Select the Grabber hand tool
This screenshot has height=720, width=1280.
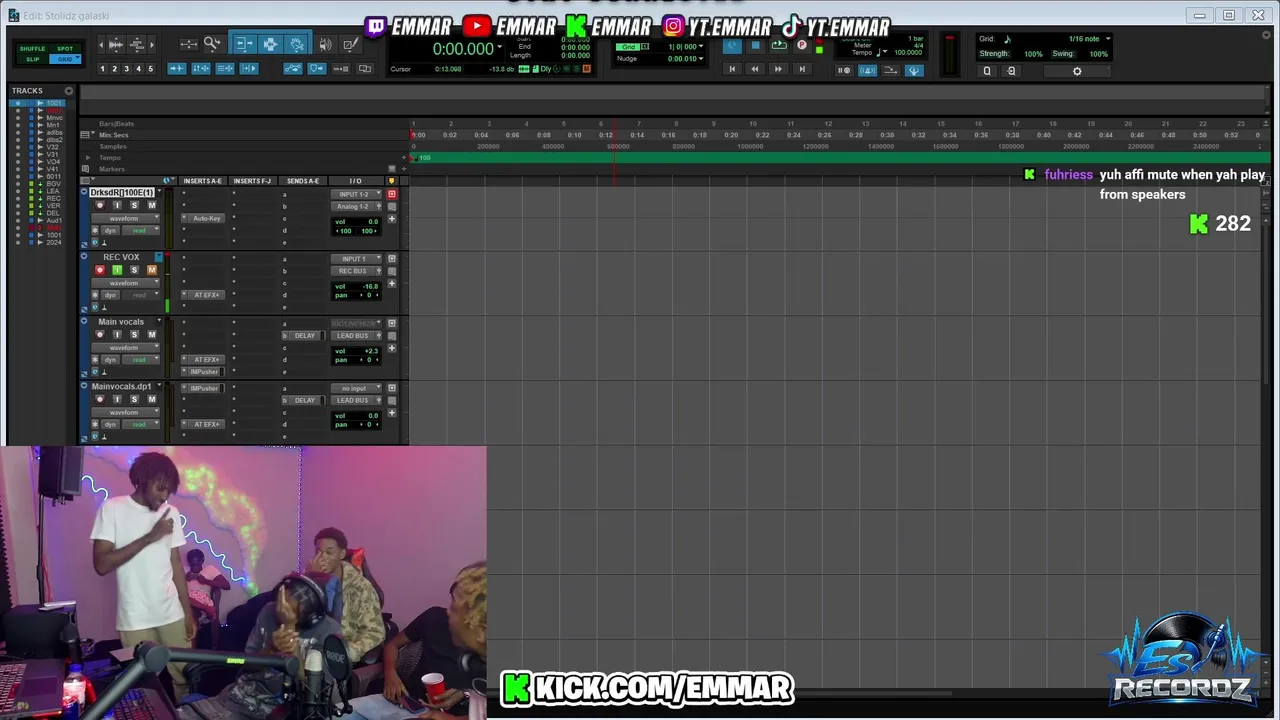point(297,44)
